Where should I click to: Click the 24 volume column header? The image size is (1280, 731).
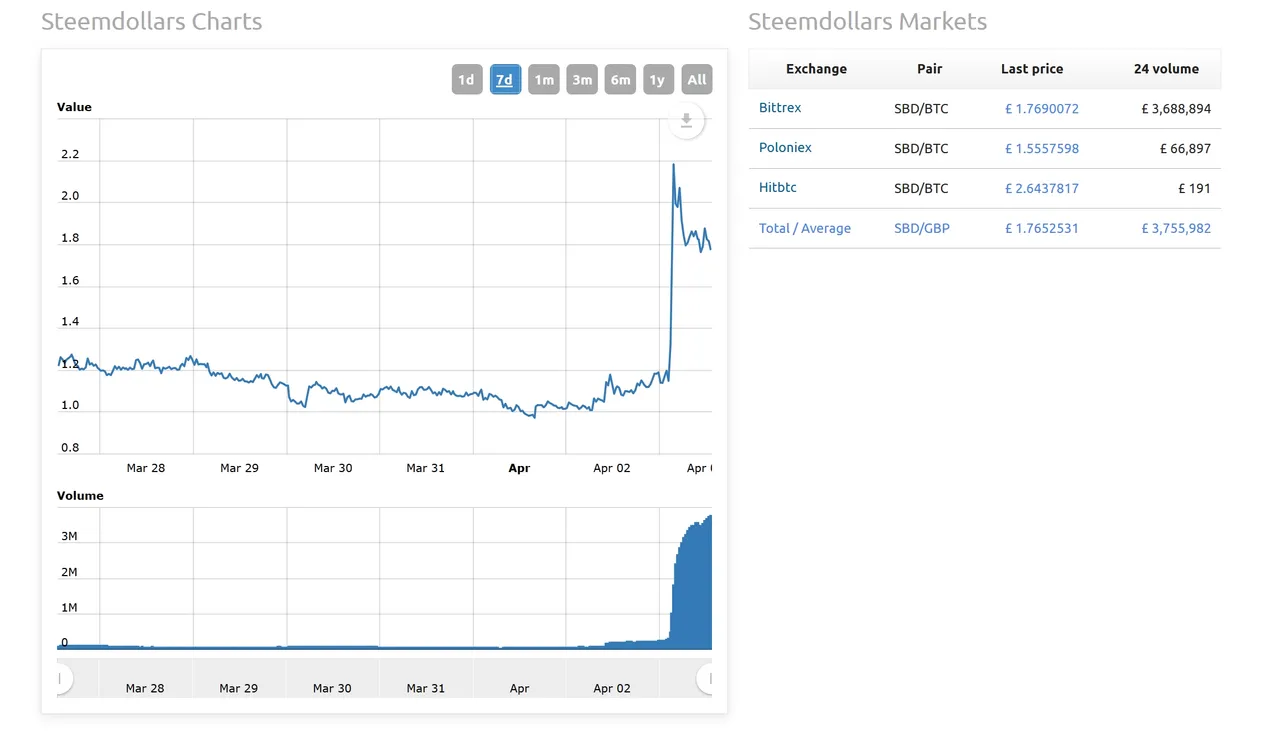point(1166,69)
